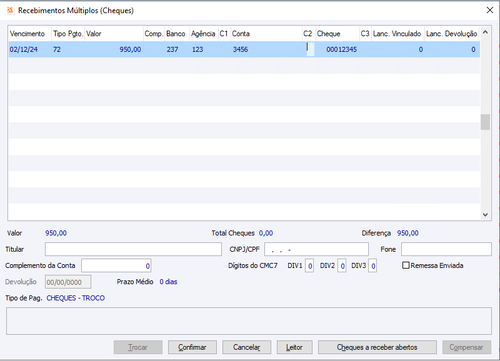
Task: Click the scroll down arrow of the grid
Action: click(485, 215)
